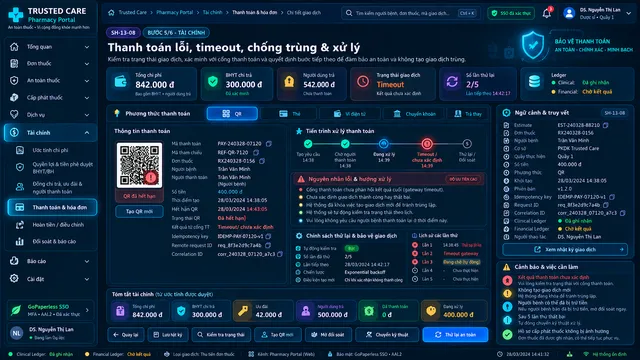The width and height of the screenshot is (640, 360).
Task: Copy Correlation ID in Thông tin thanh toán
Action: pyautogui.click(x=280, y=254)
